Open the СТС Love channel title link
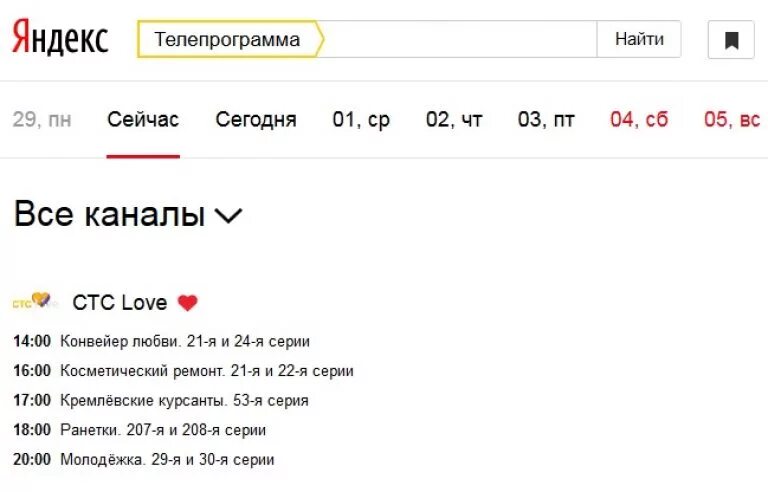This screenshot has height=492, width=768. pyautogui.click(x=120, y=302)
